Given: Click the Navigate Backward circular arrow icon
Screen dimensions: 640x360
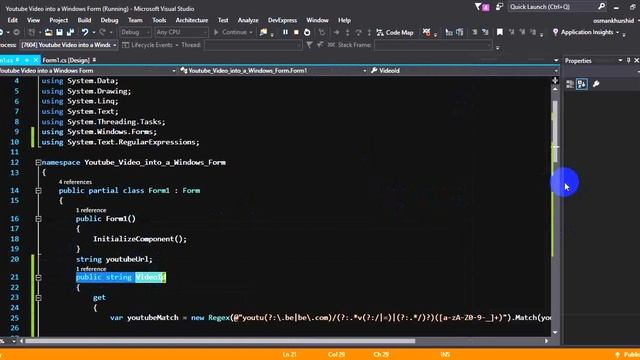Looking at the screenshot, I should [x=1, y=32].
